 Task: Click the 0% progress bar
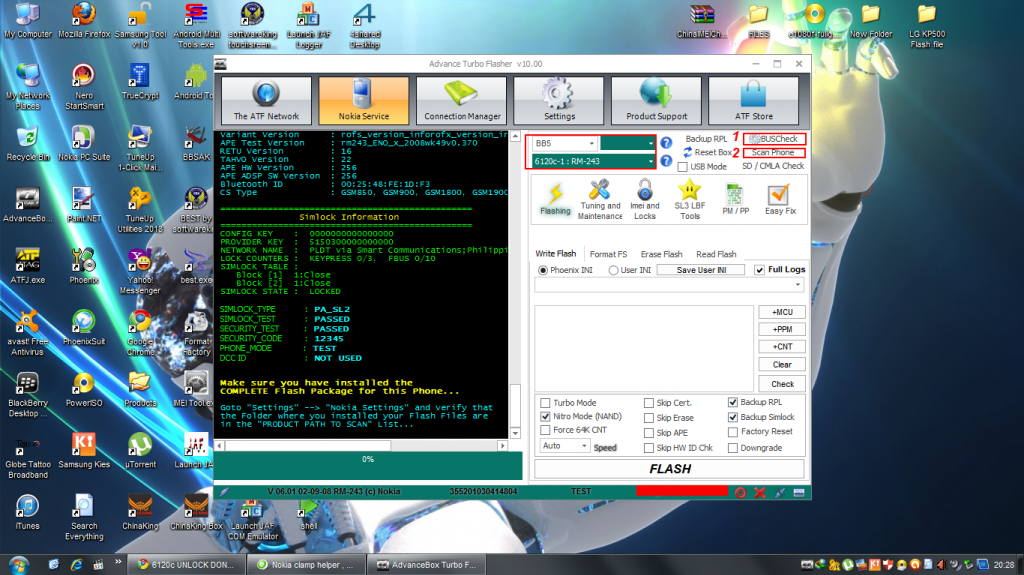368,465
